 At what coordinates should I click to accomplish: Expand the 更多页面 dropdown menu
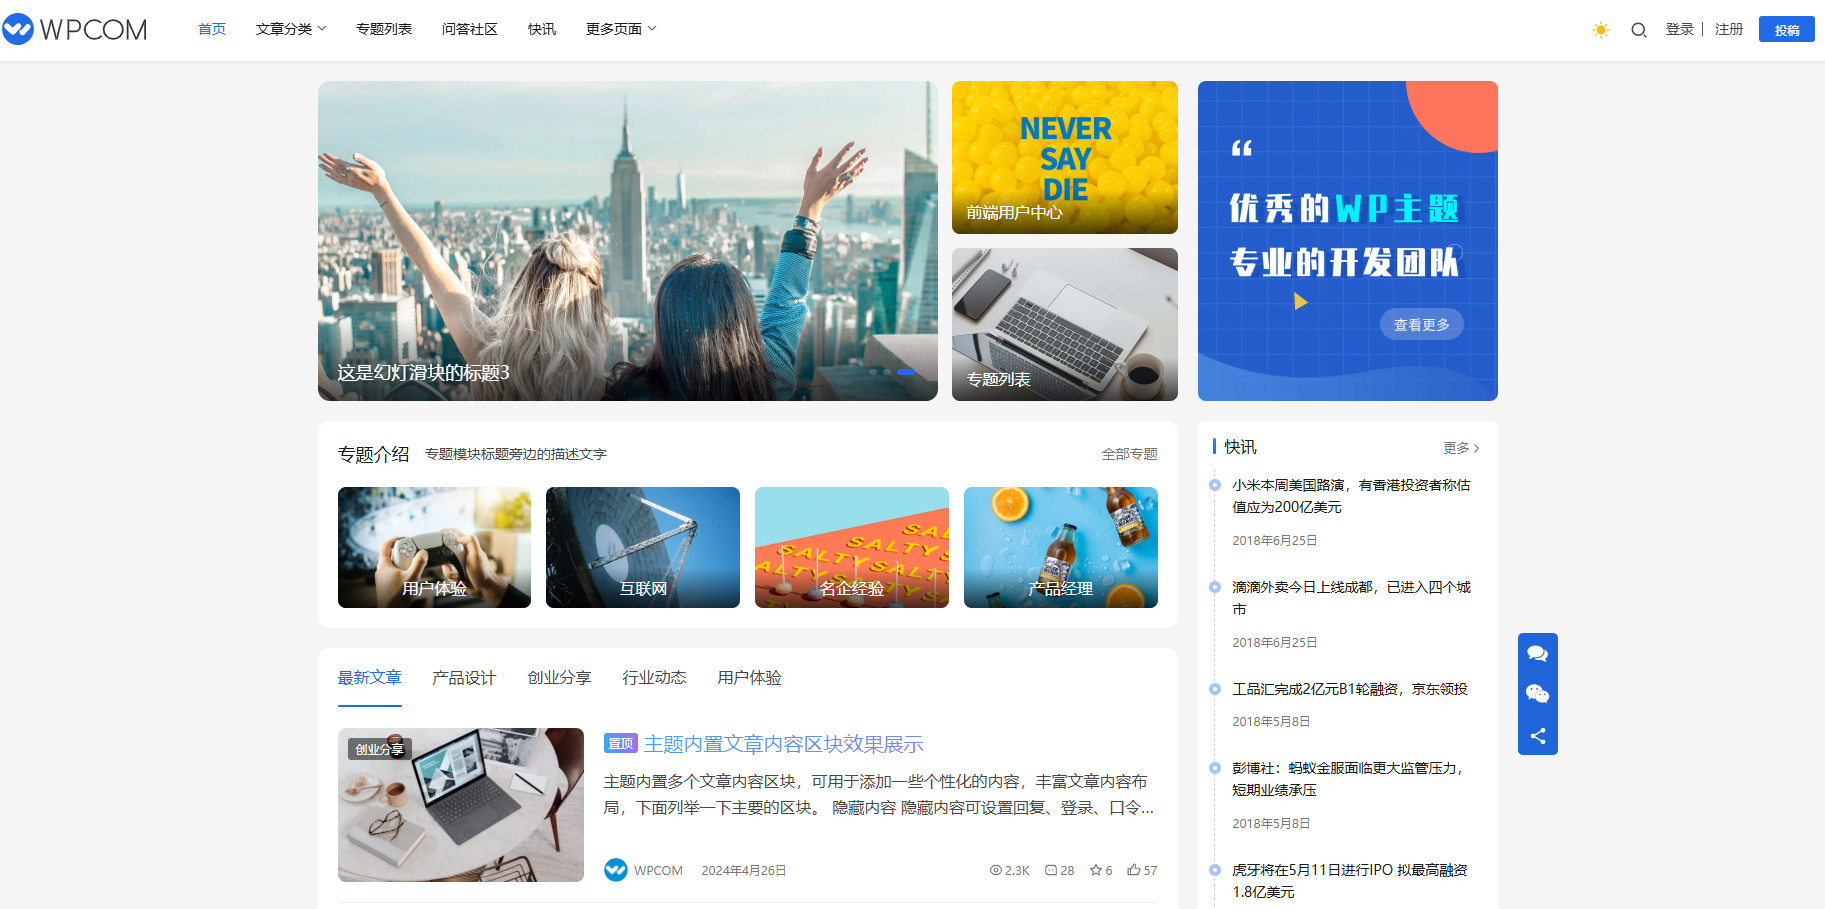pyautogui.click(x=621, y=29)
